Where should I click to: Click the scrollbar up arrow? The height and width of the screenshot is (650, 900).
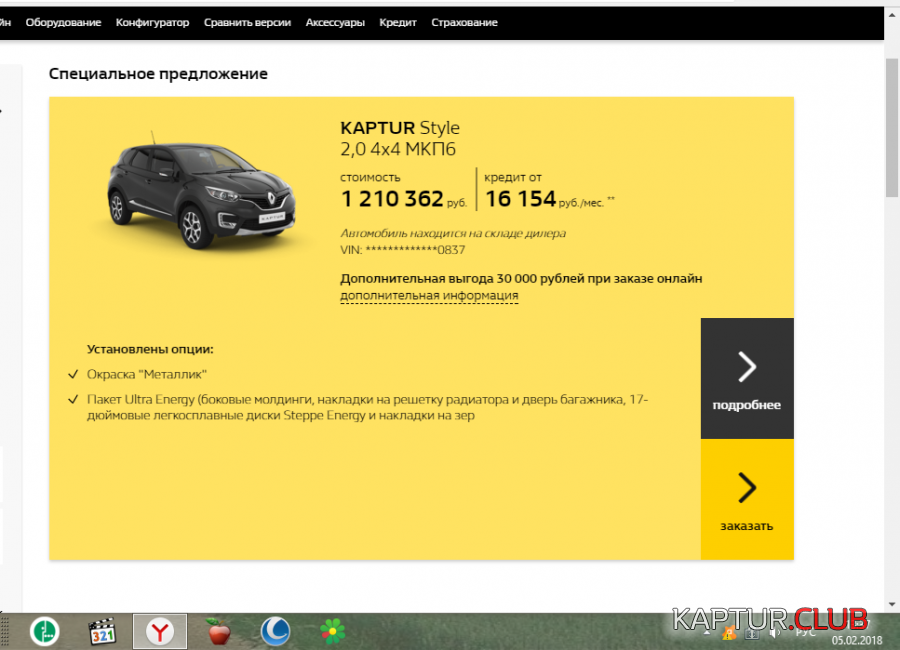coord(892,16)
